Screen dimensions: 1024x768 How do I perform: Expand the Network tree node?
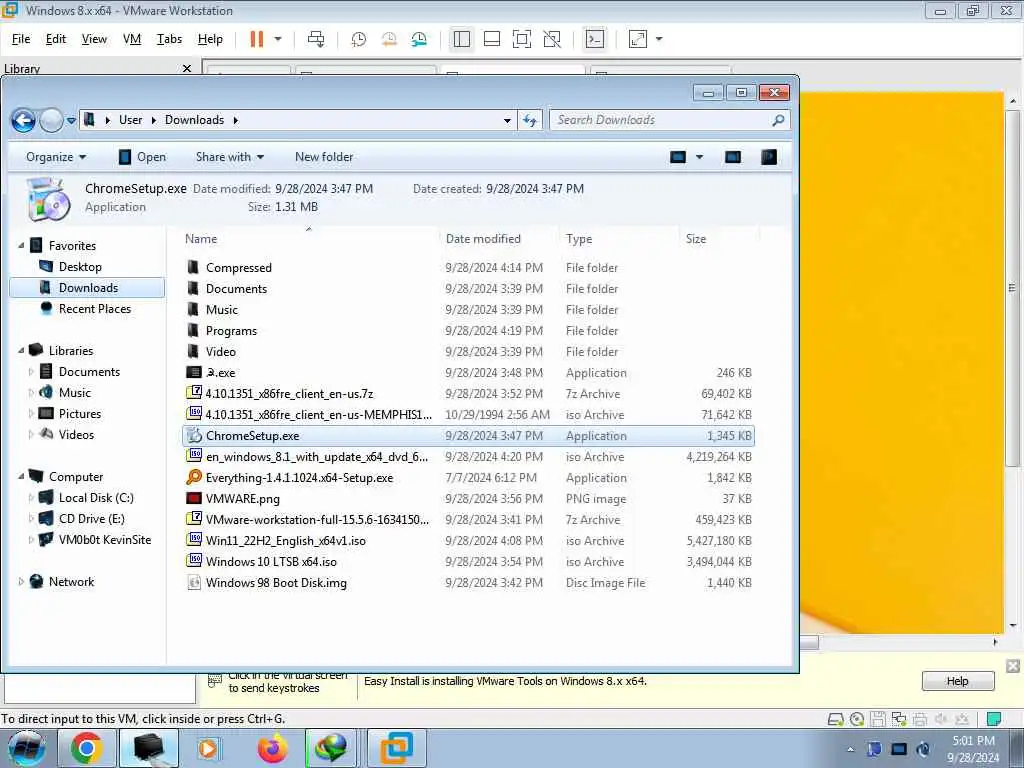coord(21,581)
